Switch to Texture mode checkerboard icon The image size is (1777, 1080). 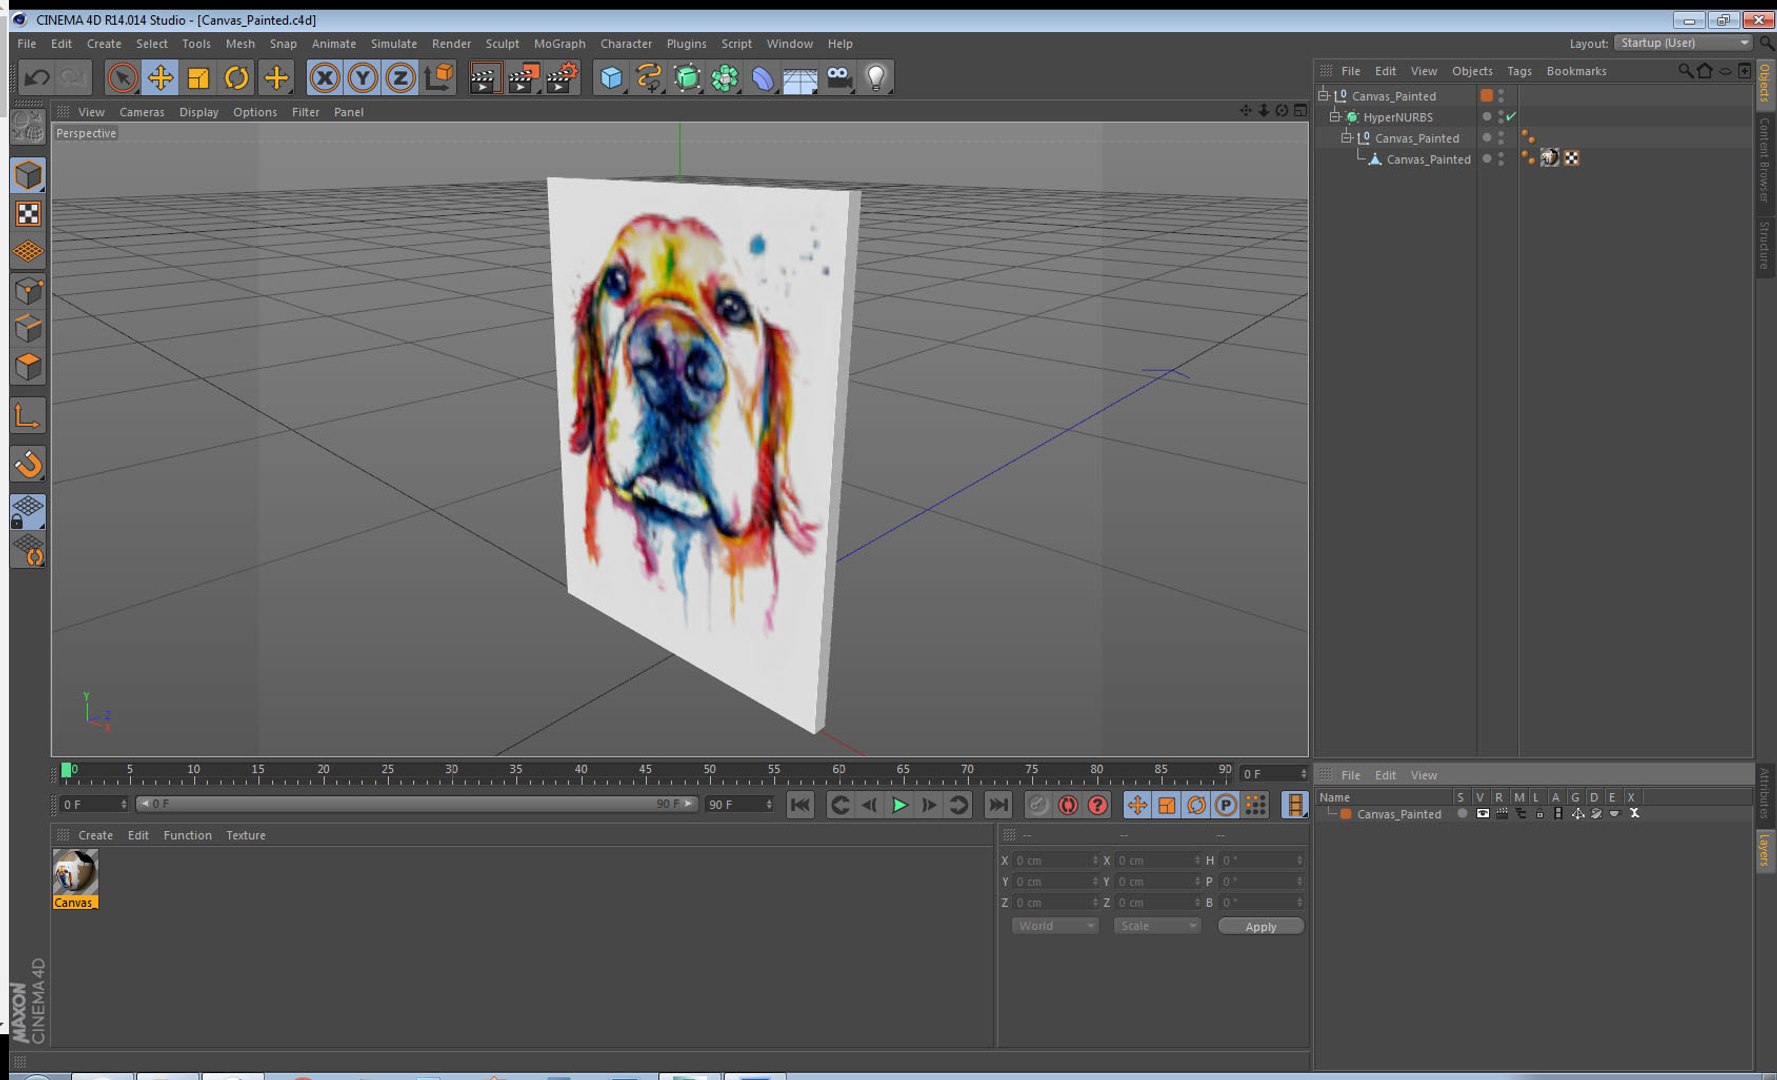(28, 214)
